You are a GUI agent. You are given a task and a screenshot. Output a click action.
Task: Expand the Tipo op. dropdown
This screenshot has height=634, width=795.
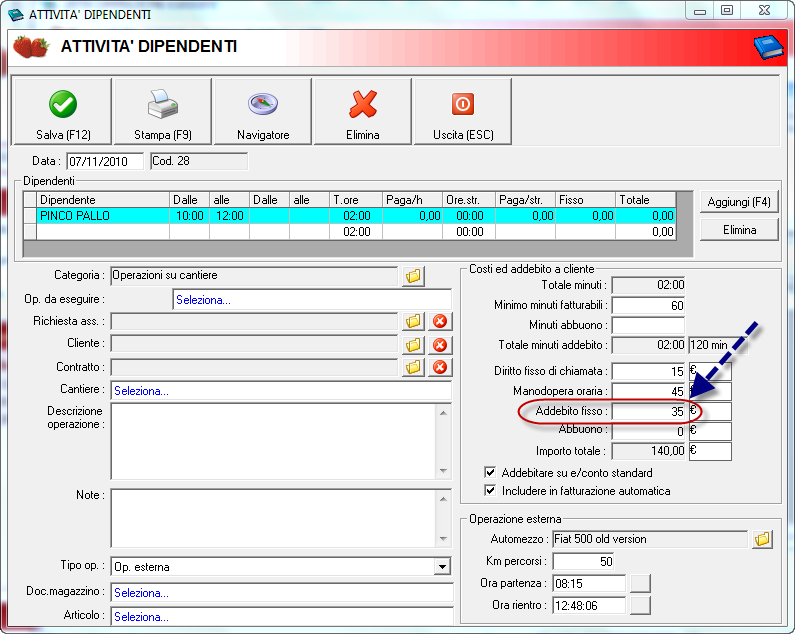coord(442,567)
